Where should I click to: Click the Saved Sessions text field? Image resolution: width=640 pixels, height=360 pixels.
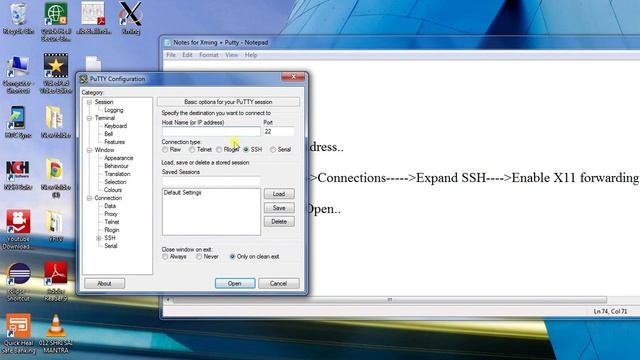[211, 181]
